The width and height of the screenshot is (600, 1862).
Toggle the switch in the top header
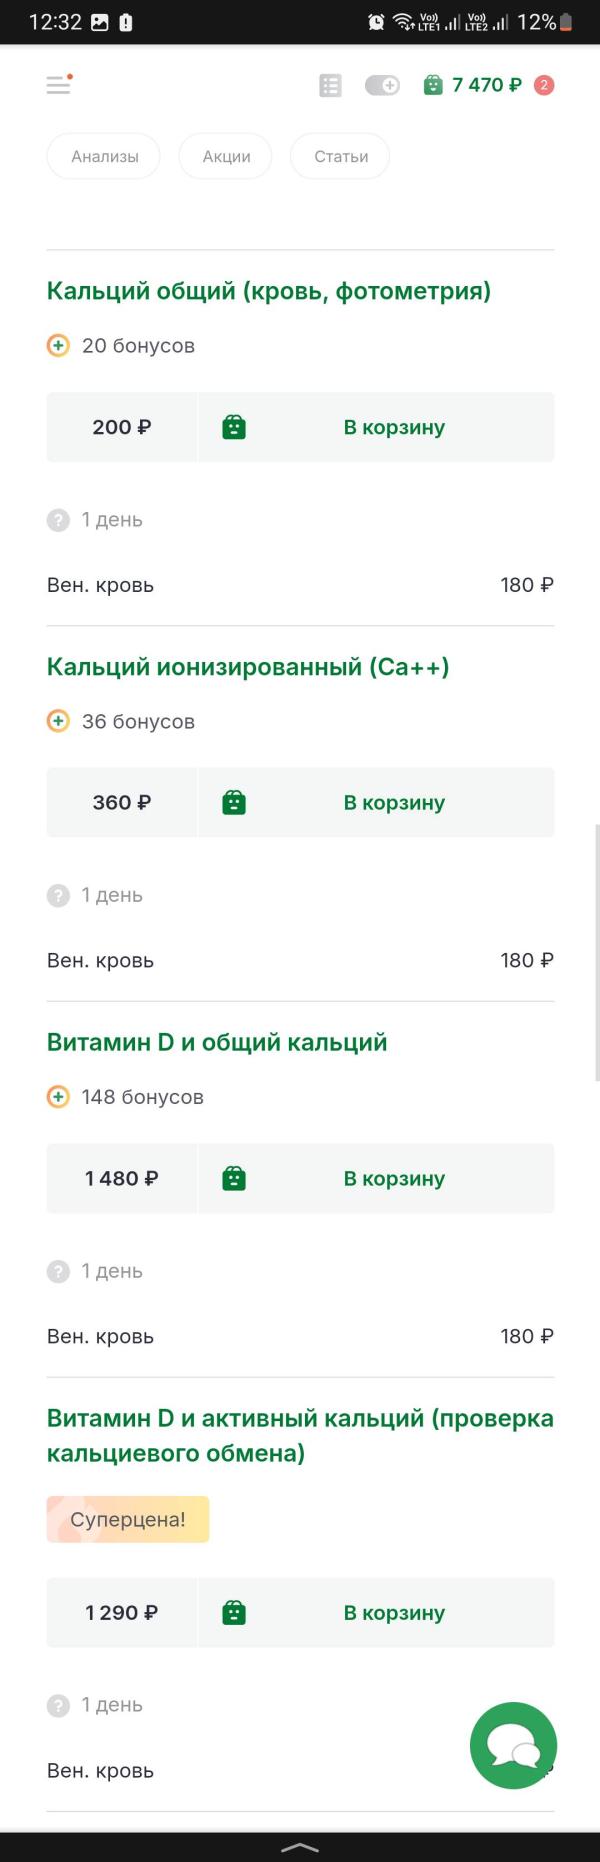382,86
